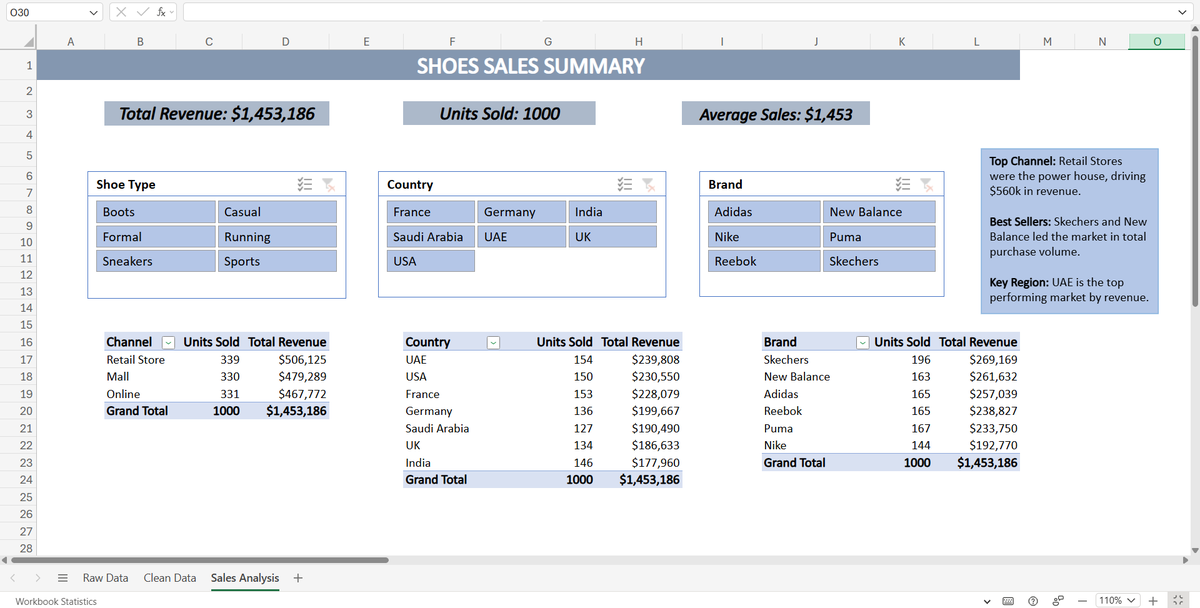Select the Sports slicer button
1200x608 pixels.
pyautogui.click(x=278, y=261)
